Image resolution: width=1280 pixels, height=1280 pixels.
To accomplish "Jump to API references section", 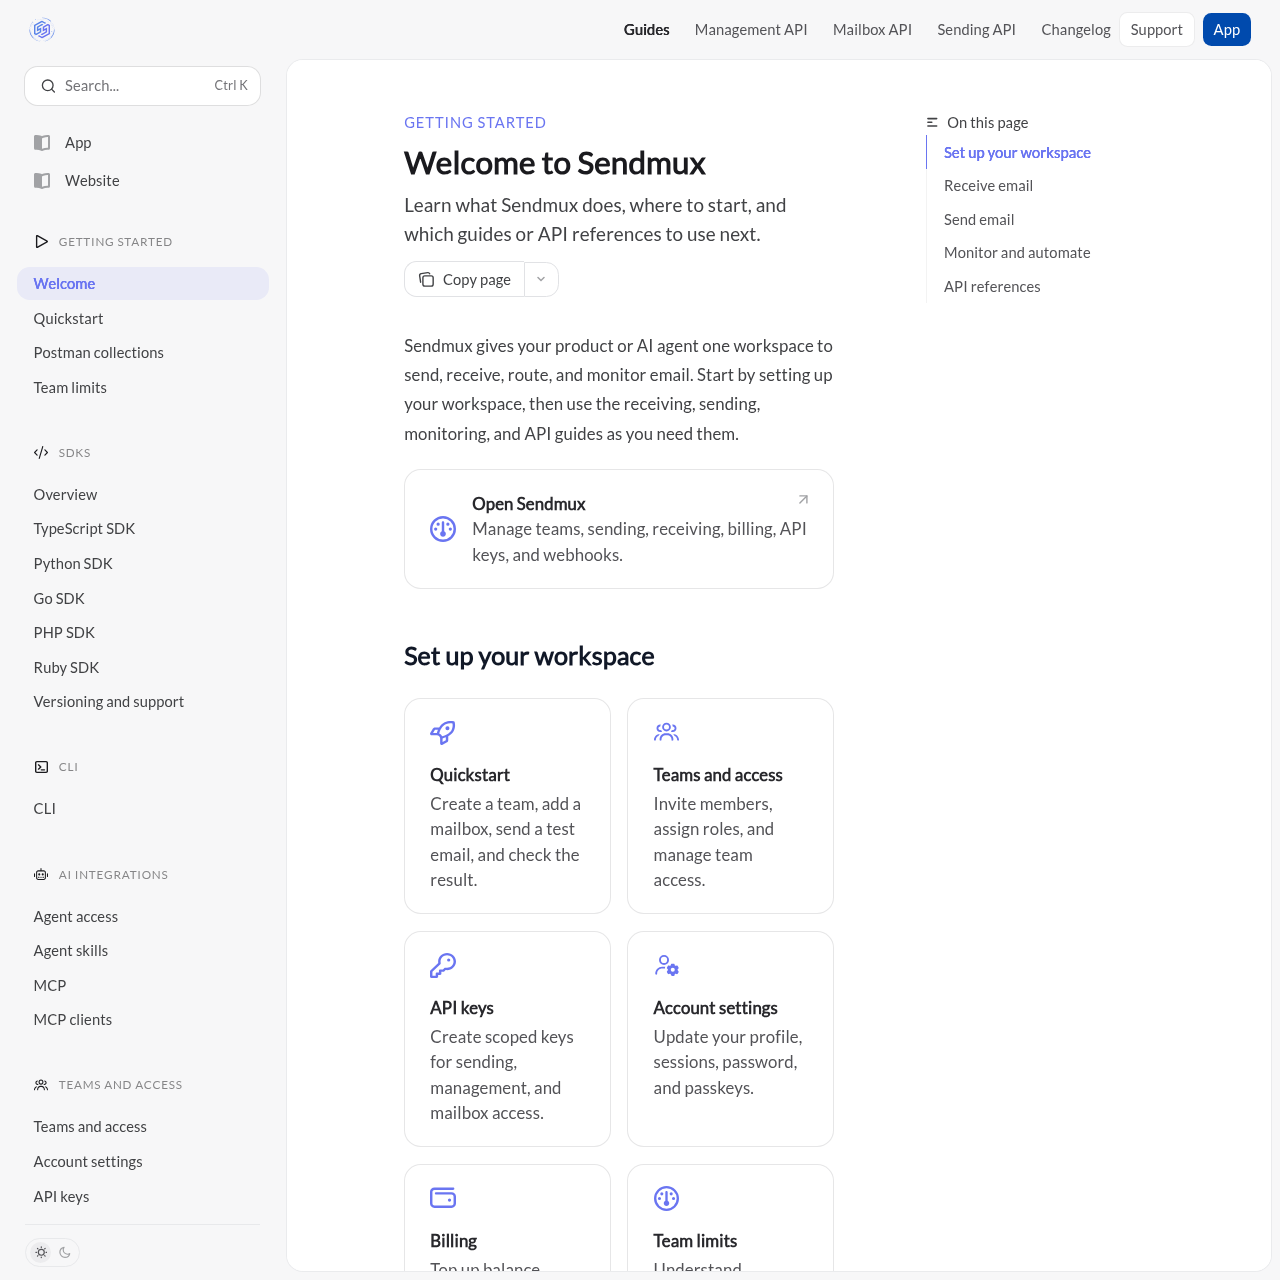I will tap(992, 287).
